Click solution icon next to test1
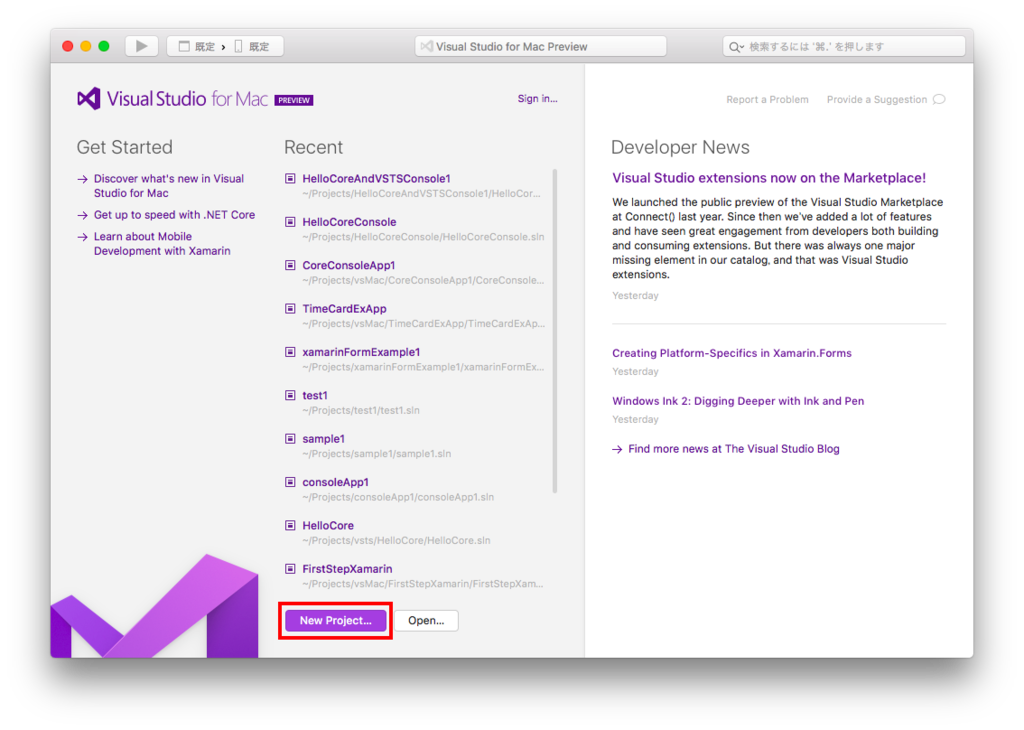The image size is (1024, 730). (x=290, y=395)
